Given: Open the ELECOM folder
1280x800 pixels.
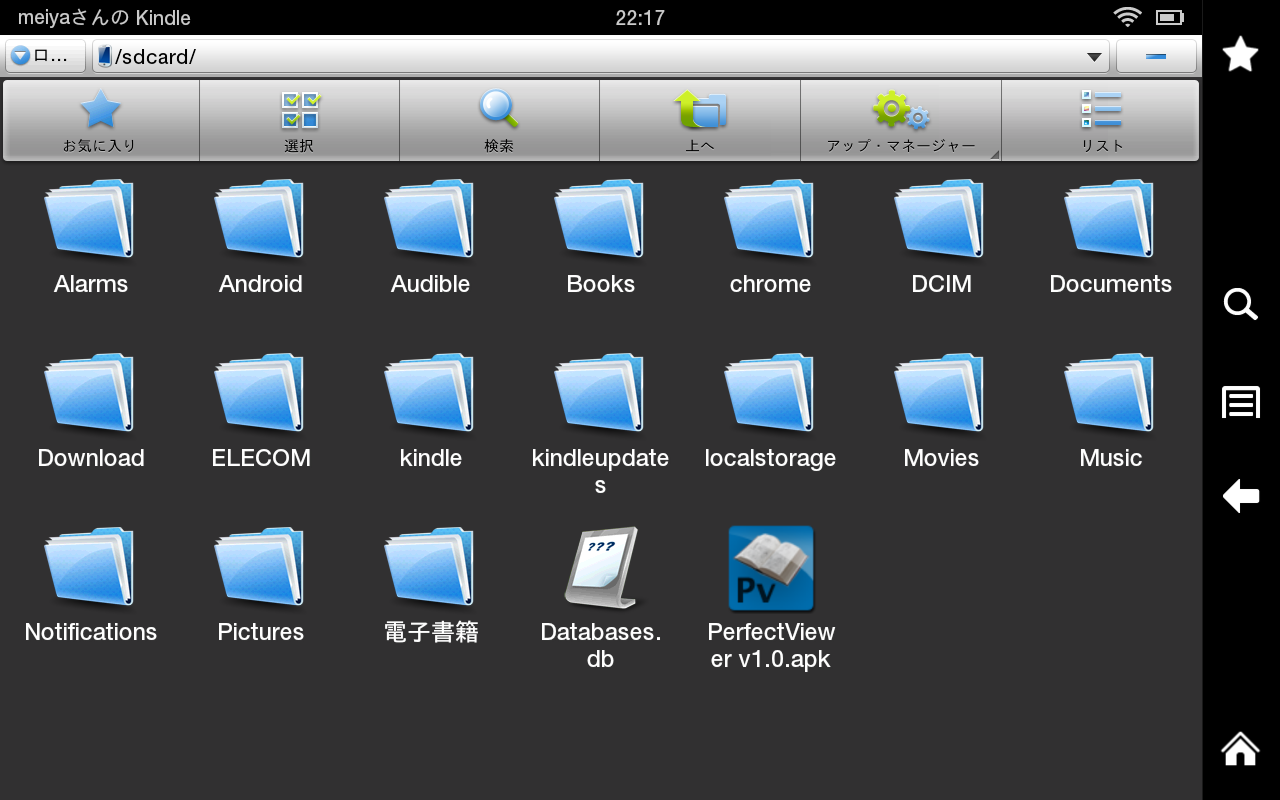Looking at the screenshot, I should [261, 411].
